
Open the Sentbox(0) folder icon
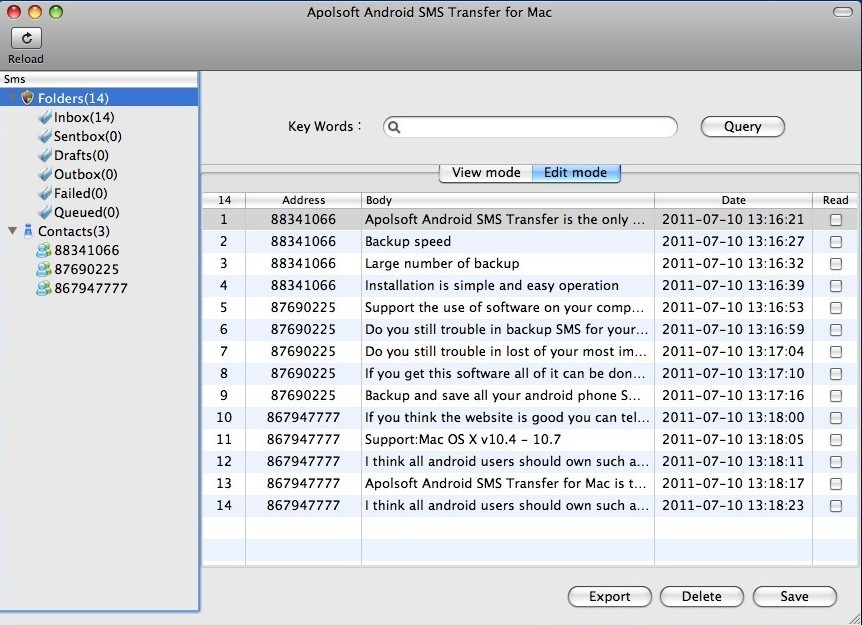(x=45, y=136)
